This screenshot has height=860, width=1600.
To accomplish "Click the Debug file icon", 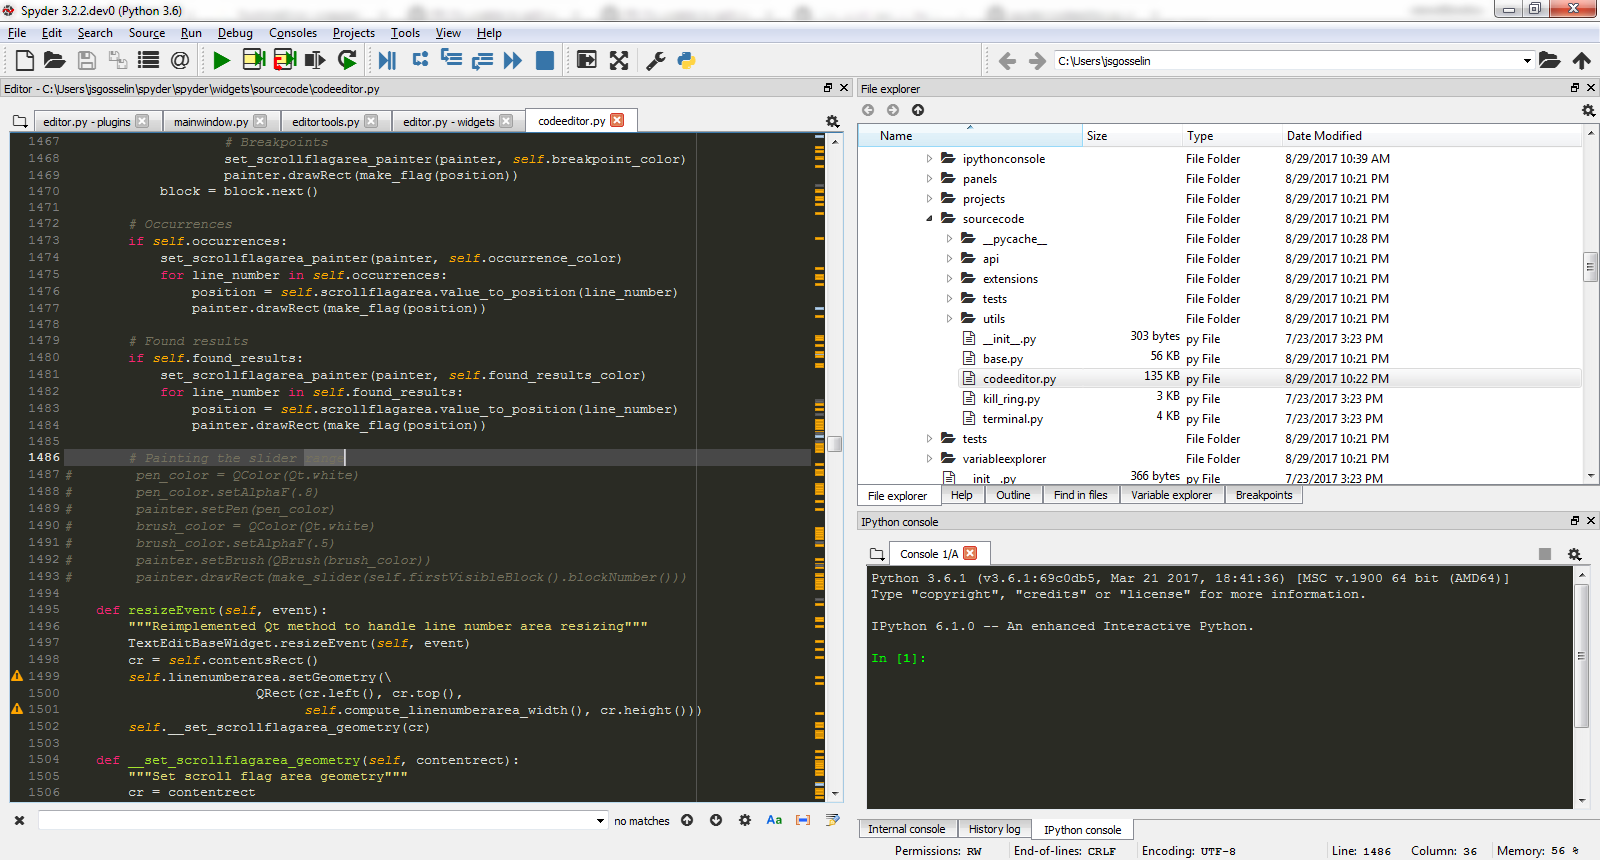I will pyautogui.click(x=387, y=61).
